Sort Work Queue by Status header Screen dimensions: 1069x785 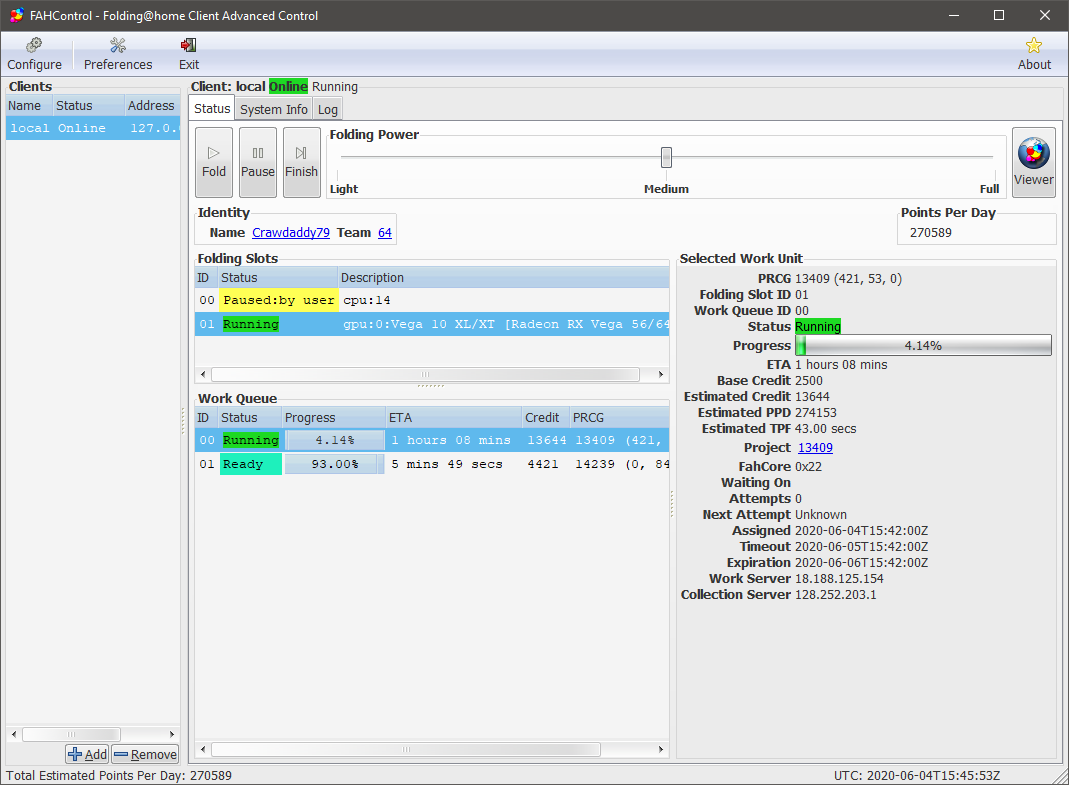[250, 417]
